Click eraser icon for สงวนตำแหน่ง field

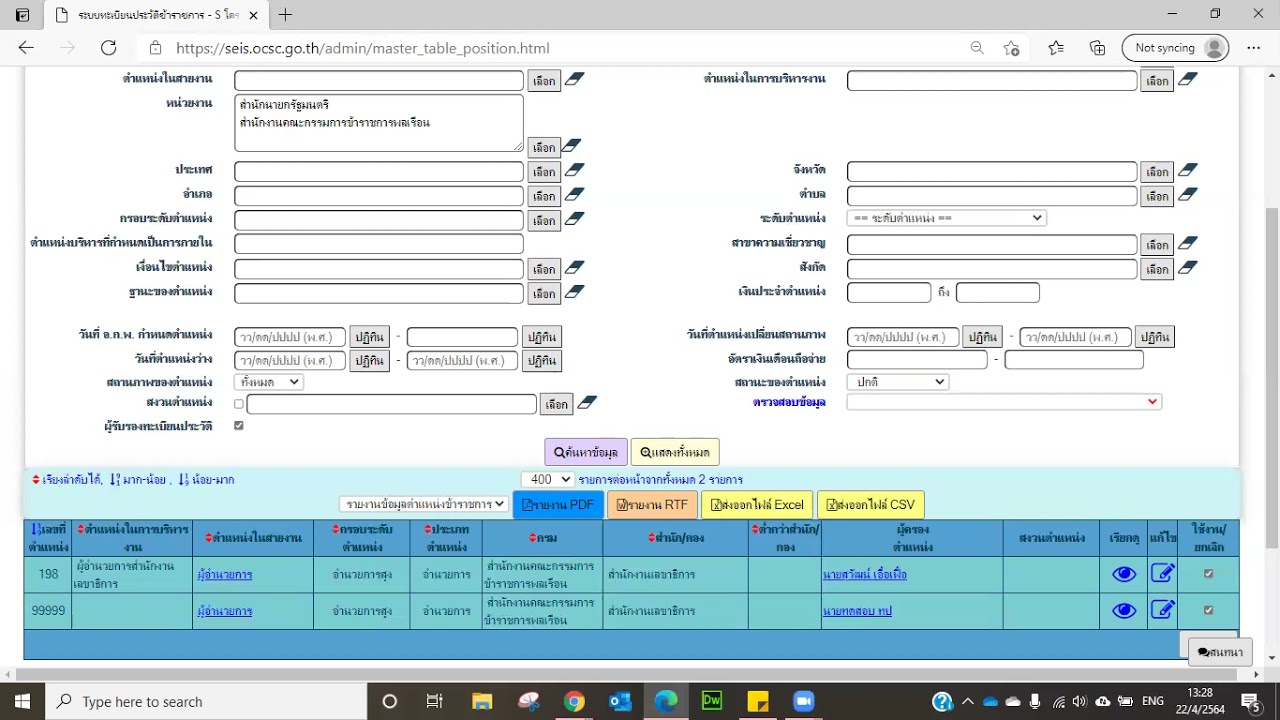[587, 402]
